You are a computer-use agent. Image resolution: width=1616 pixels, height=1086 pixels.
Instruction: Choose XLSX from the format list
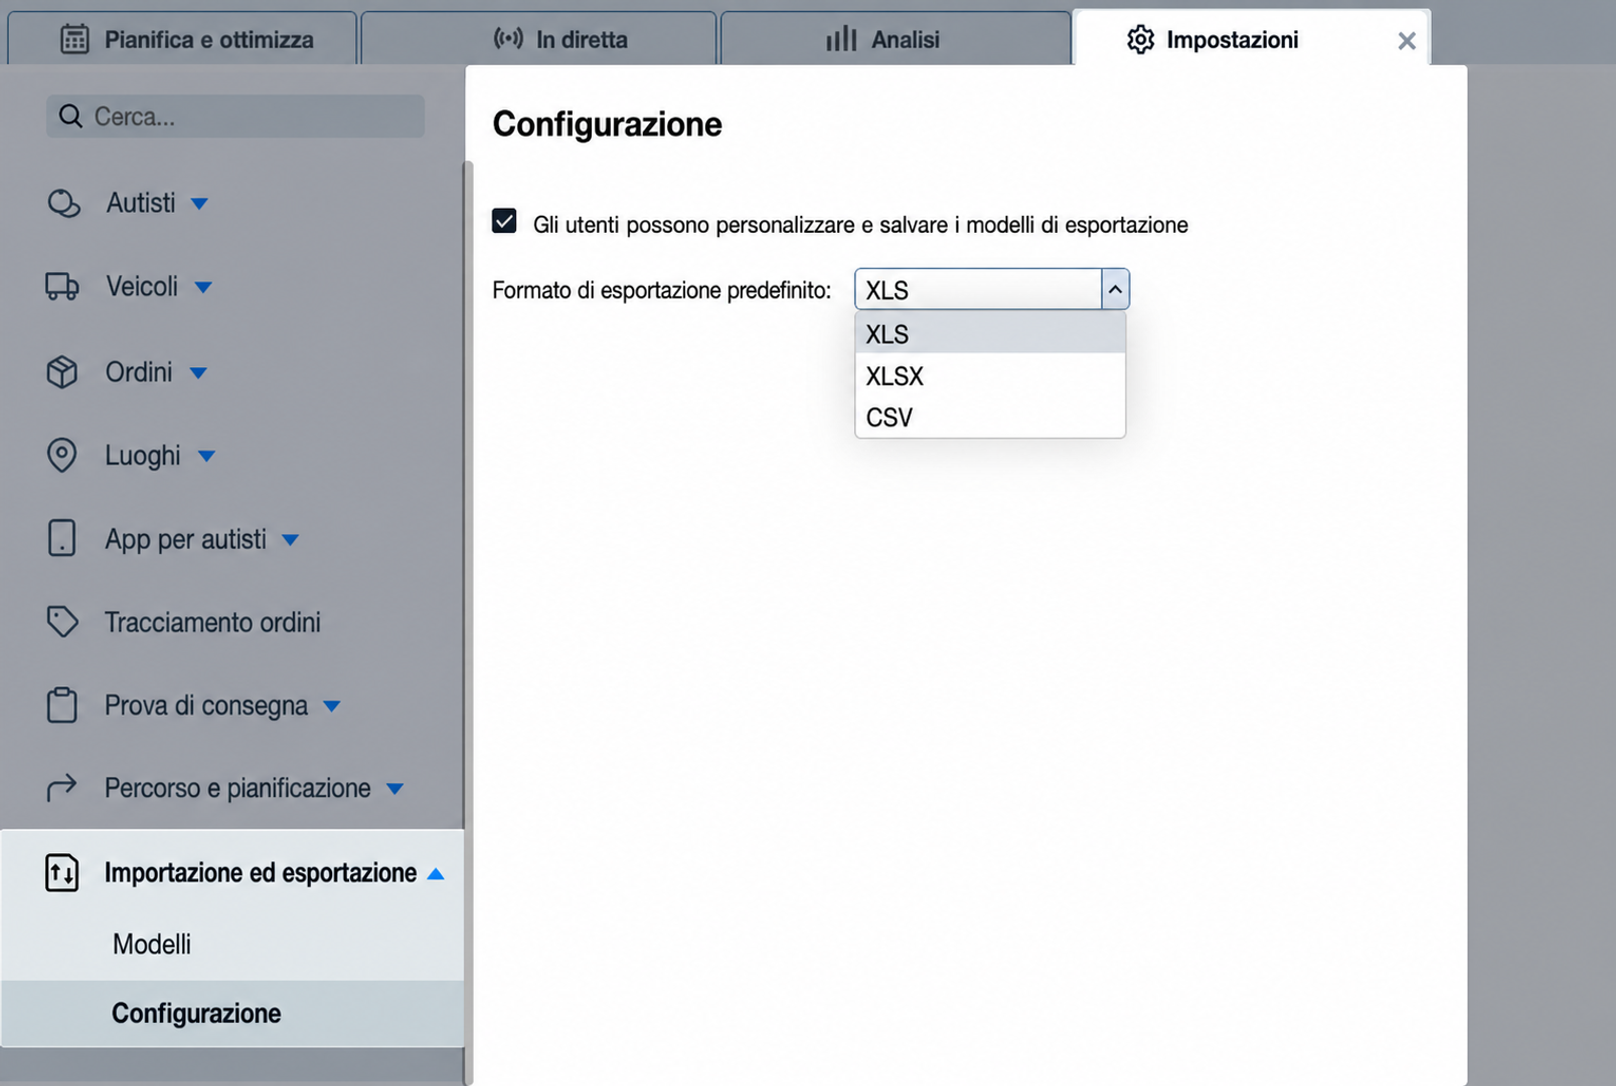(990, 376)
